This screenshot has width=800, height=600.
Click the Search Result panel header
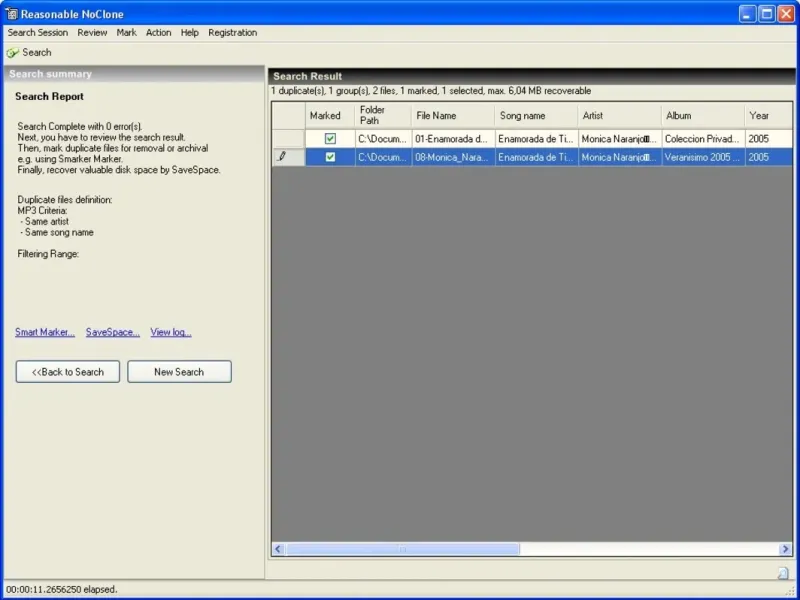tap(532, 76)
